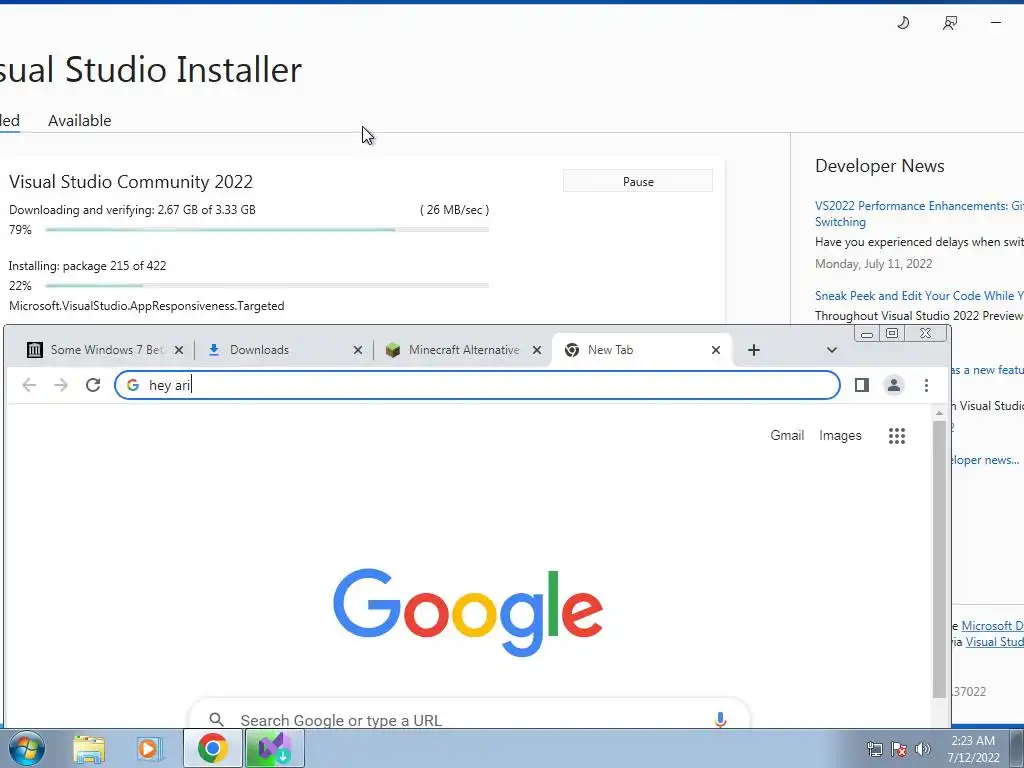The height and width of the screenshot is (768, 1024).
Task: Click the 'Monday, July 11, 2022' news date
Action: point(873,264)
